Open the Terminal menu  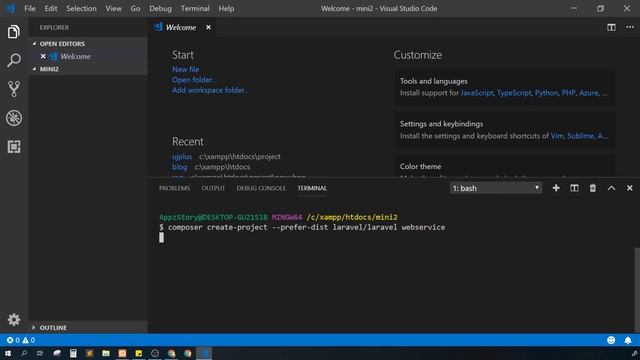[x=195, y=8]
